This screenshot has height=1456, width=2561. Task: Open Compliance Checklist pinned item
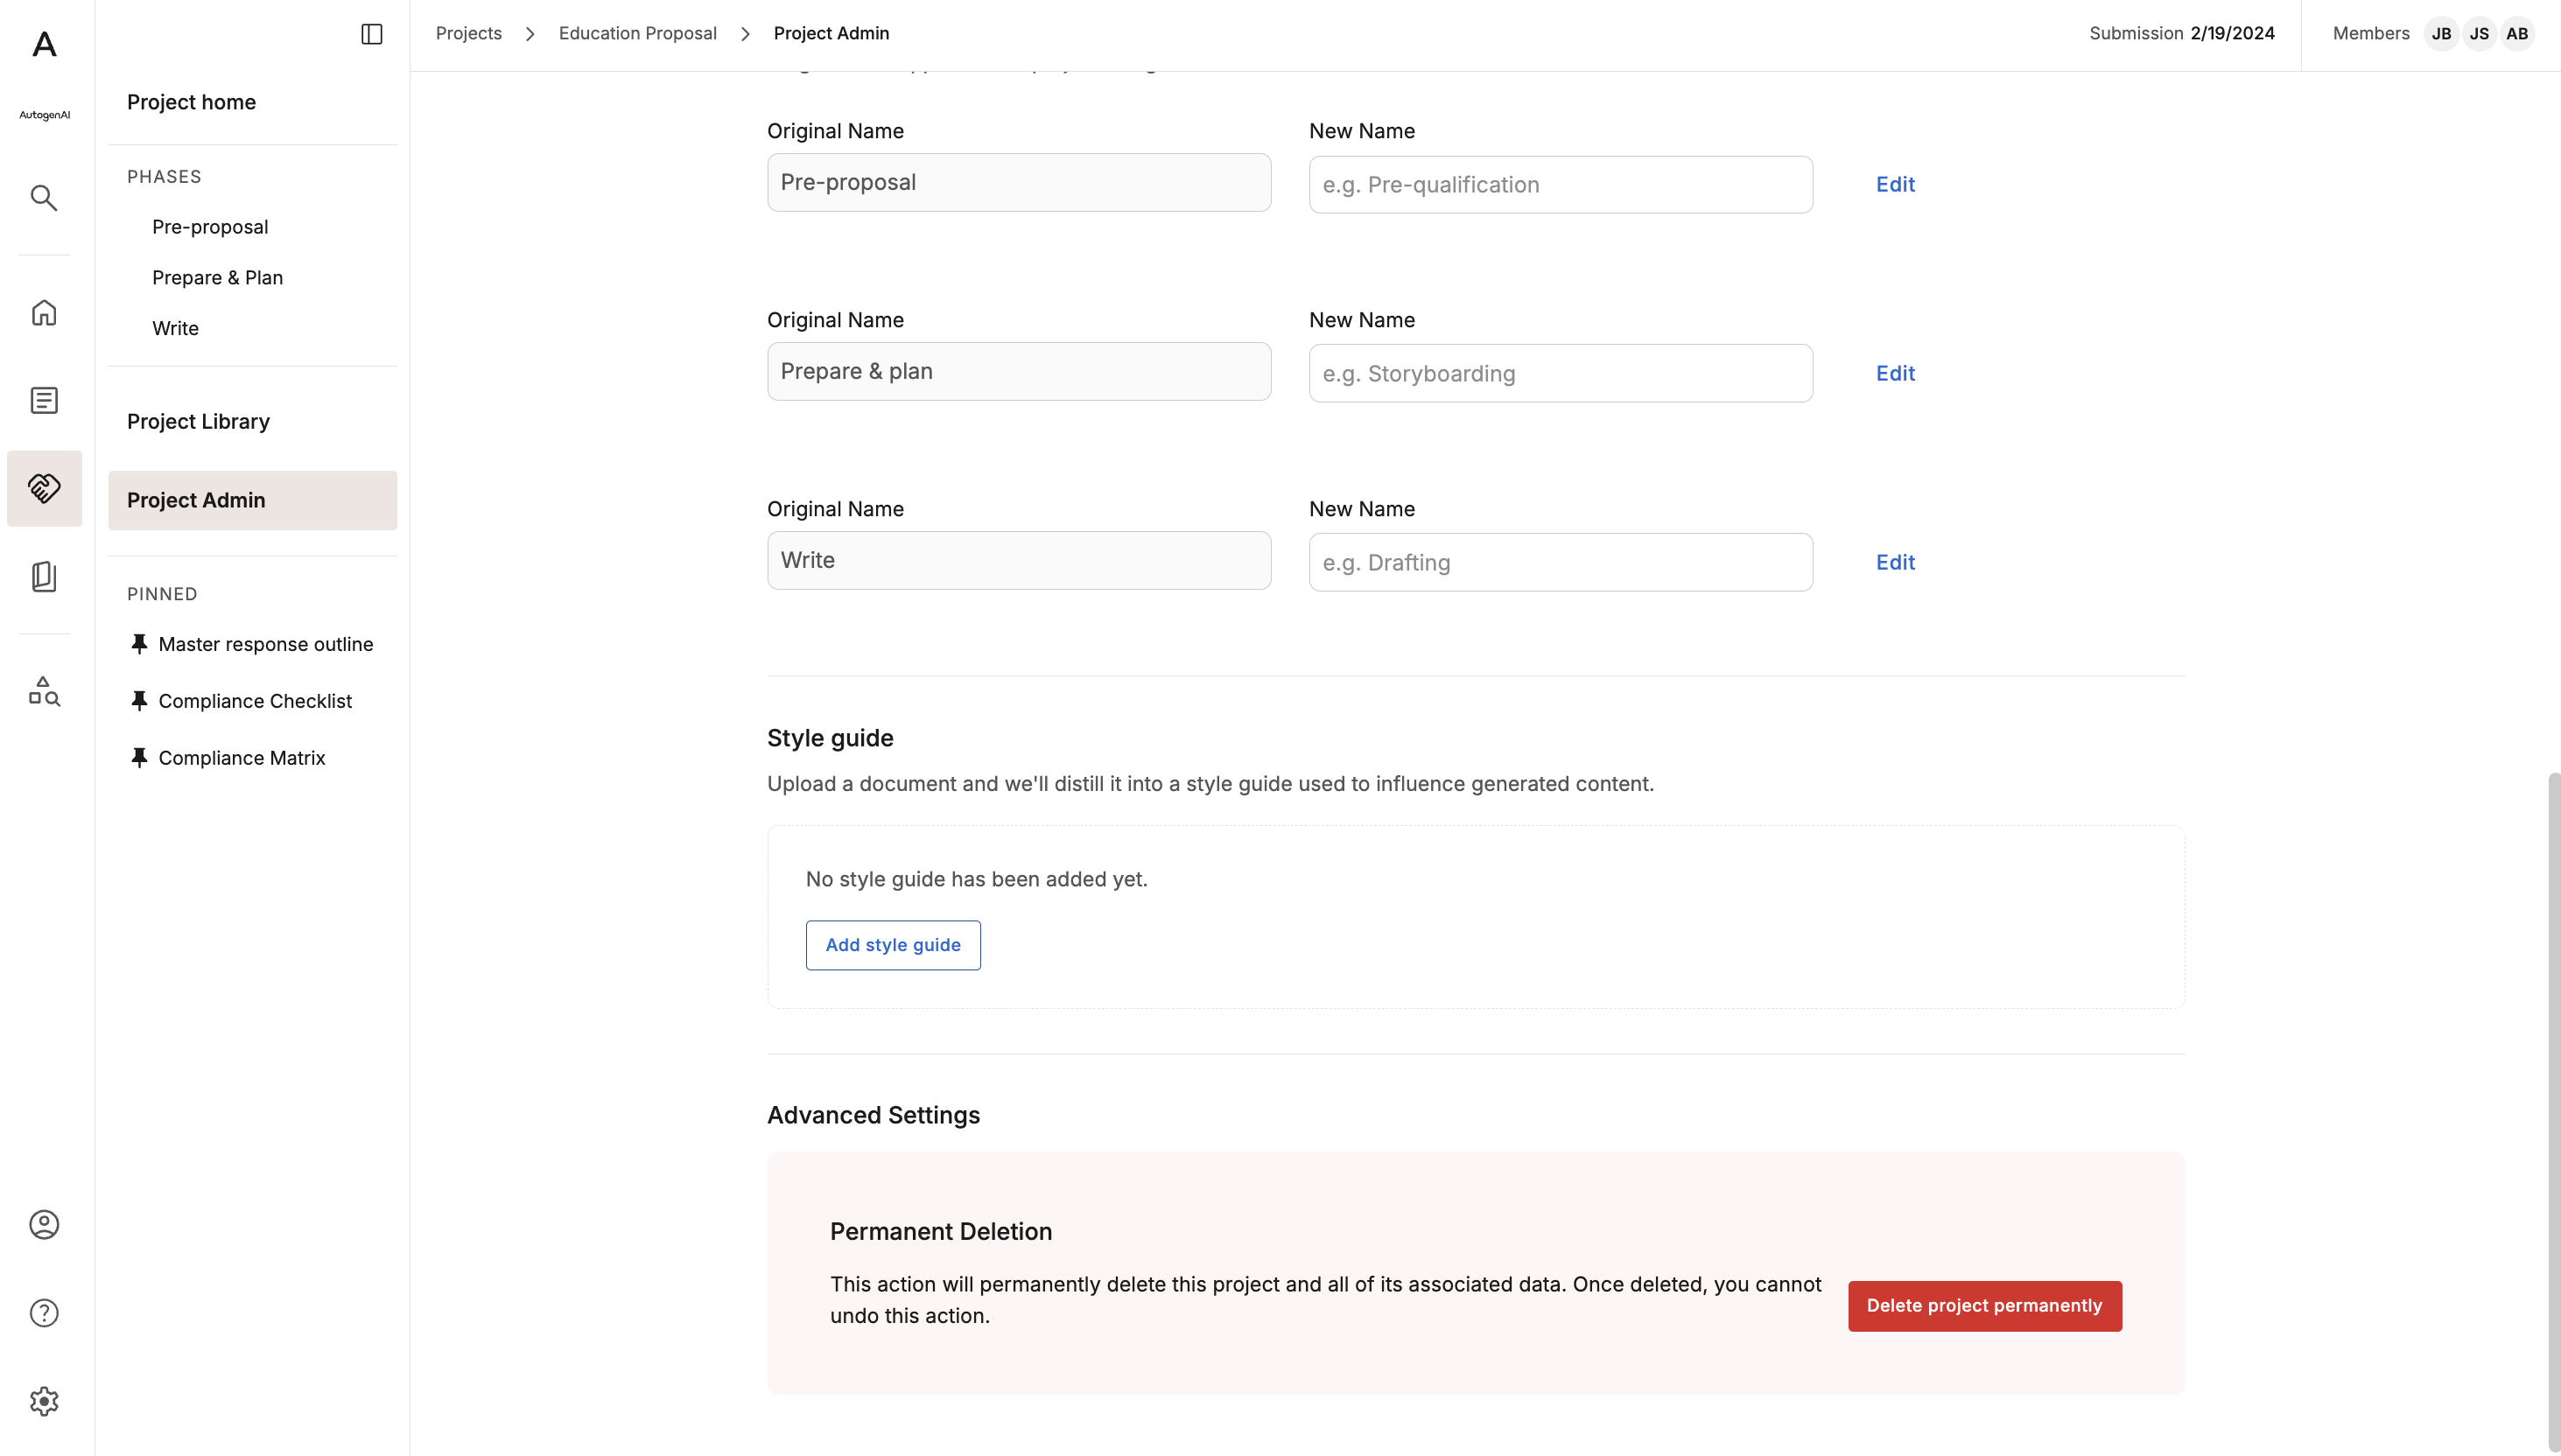coord(255,701)
